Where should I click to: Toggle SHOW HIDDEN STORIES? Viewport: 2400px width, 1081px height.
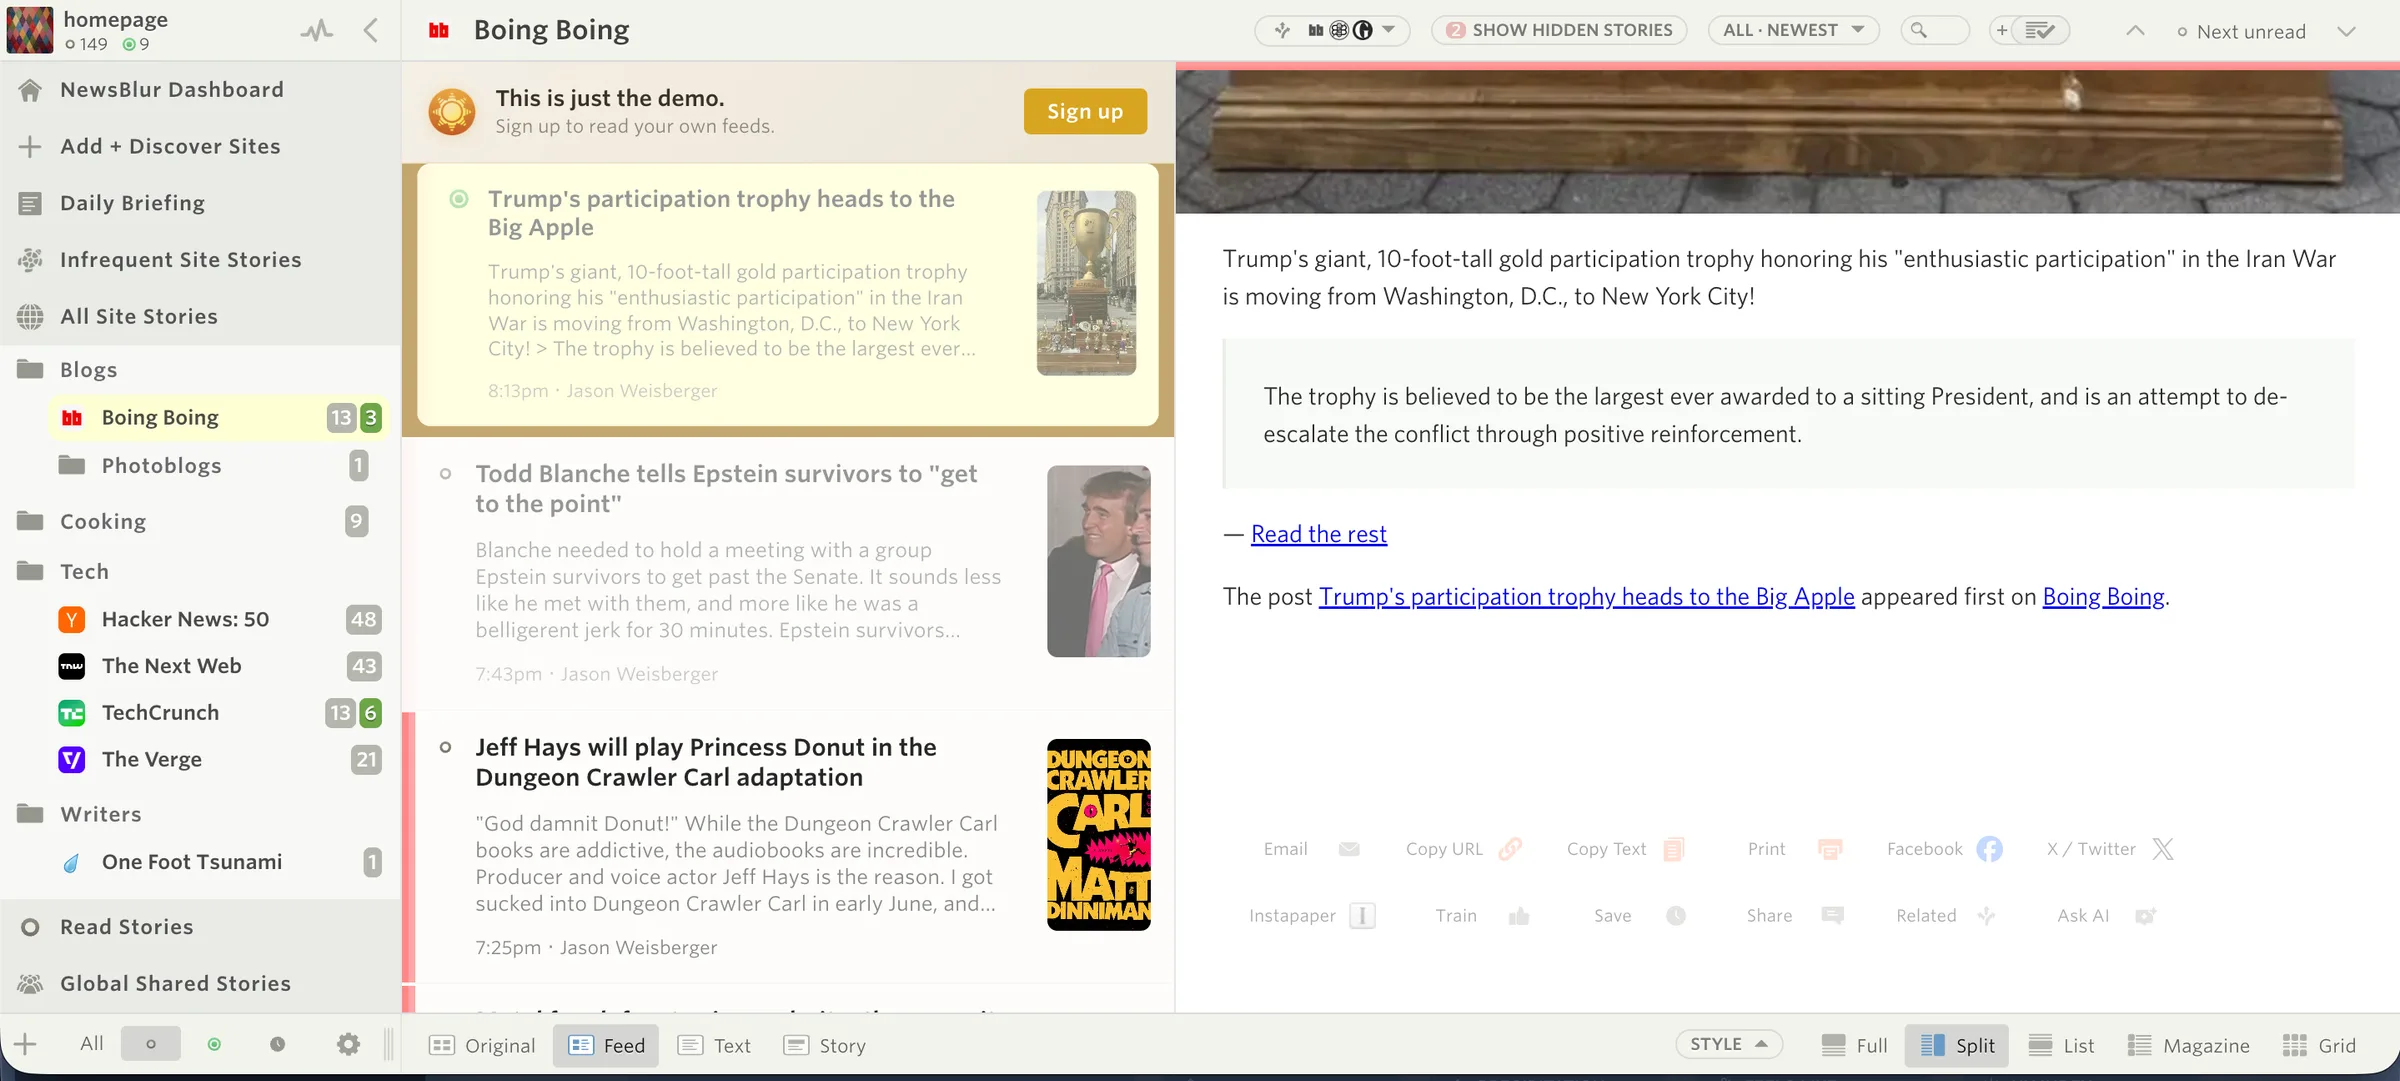pyautogui.click(x=1559, y=30)
